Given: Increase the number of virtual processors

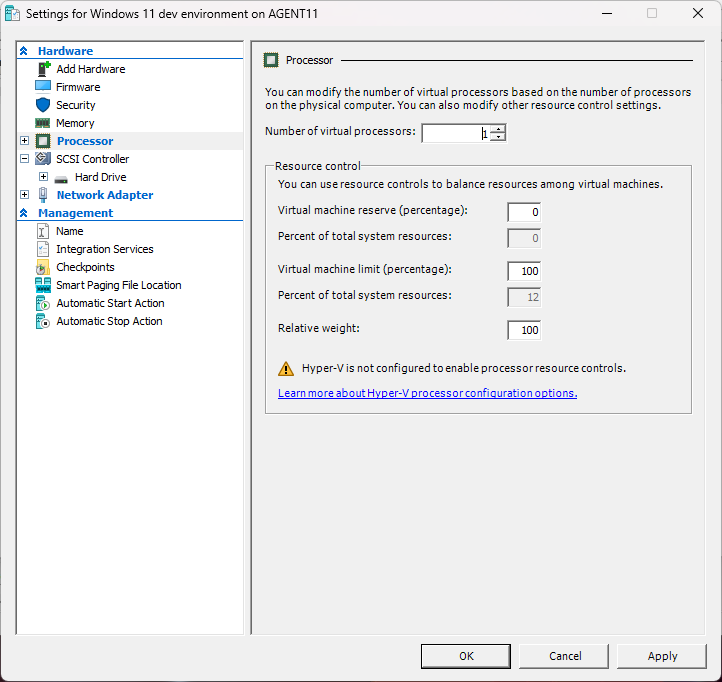Looking at the screenshot, I should [x=498, y=129].
